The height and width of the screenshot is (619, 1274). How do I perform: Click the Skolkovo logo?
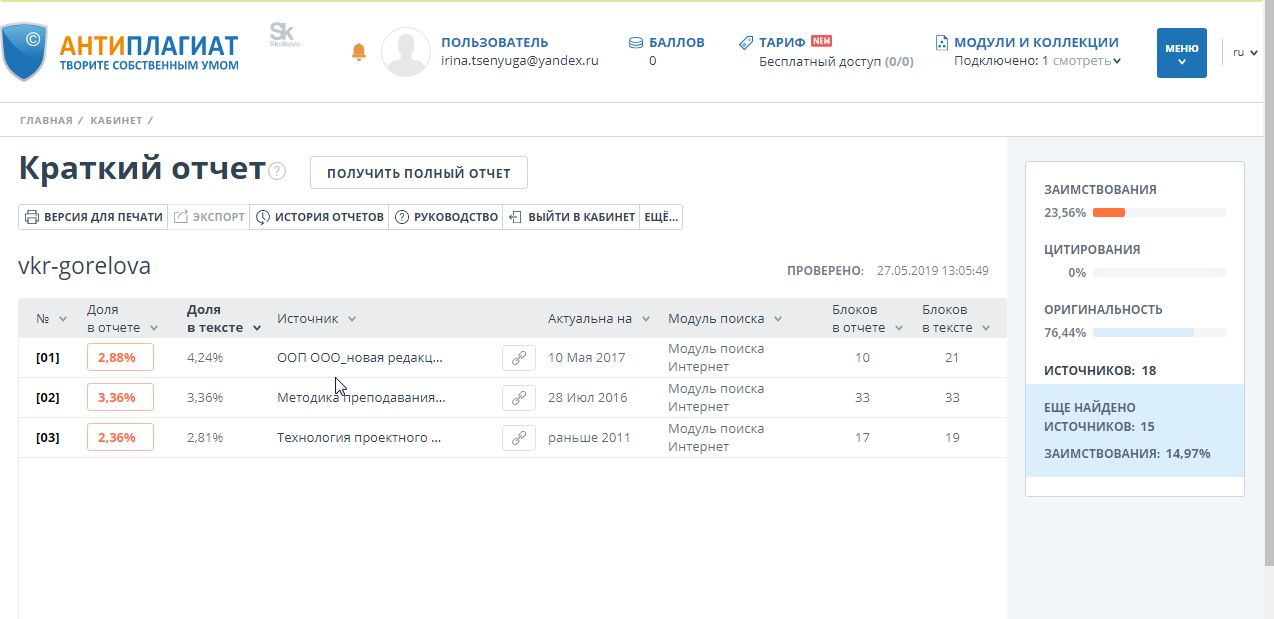click(x=284, y=35)
